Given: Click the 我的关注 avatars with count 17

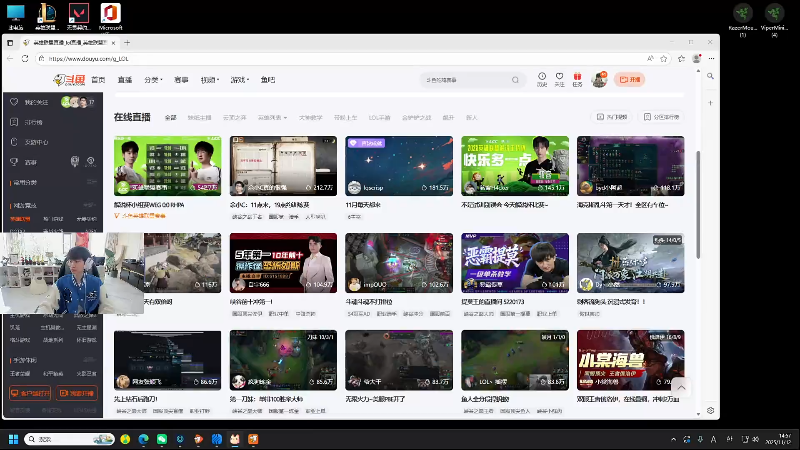Looking at the screenshot, I should click(78, 102).
